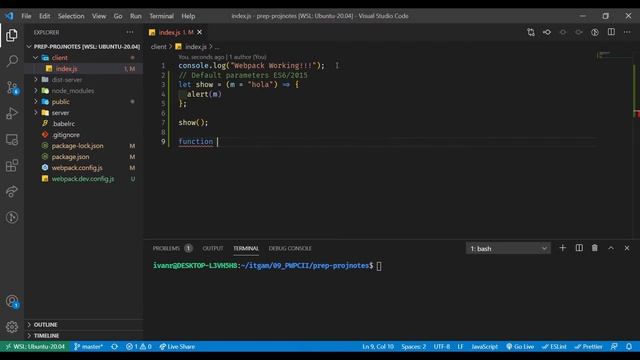Open the Explorer view in activity bar
The width and height of the screenshot is (640, 360).
(12, 36)
